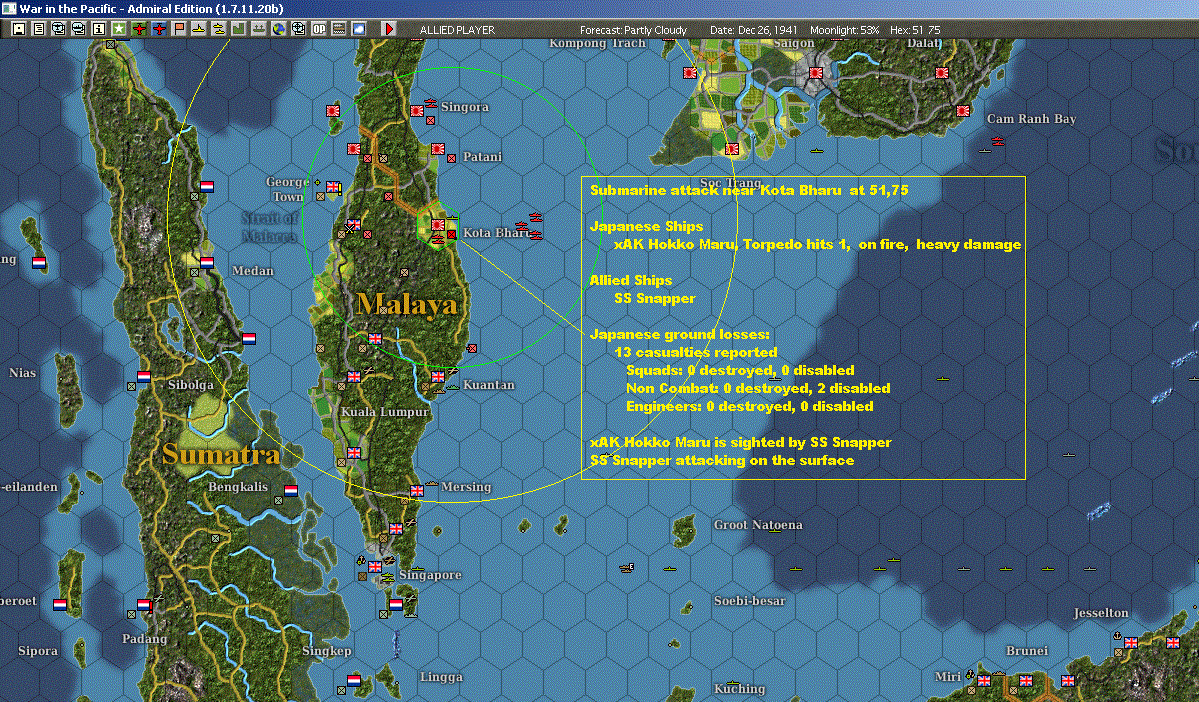Select the red plane on blue background icon
This screenshot has height=702, width=1199.
(x=159, y=29)
